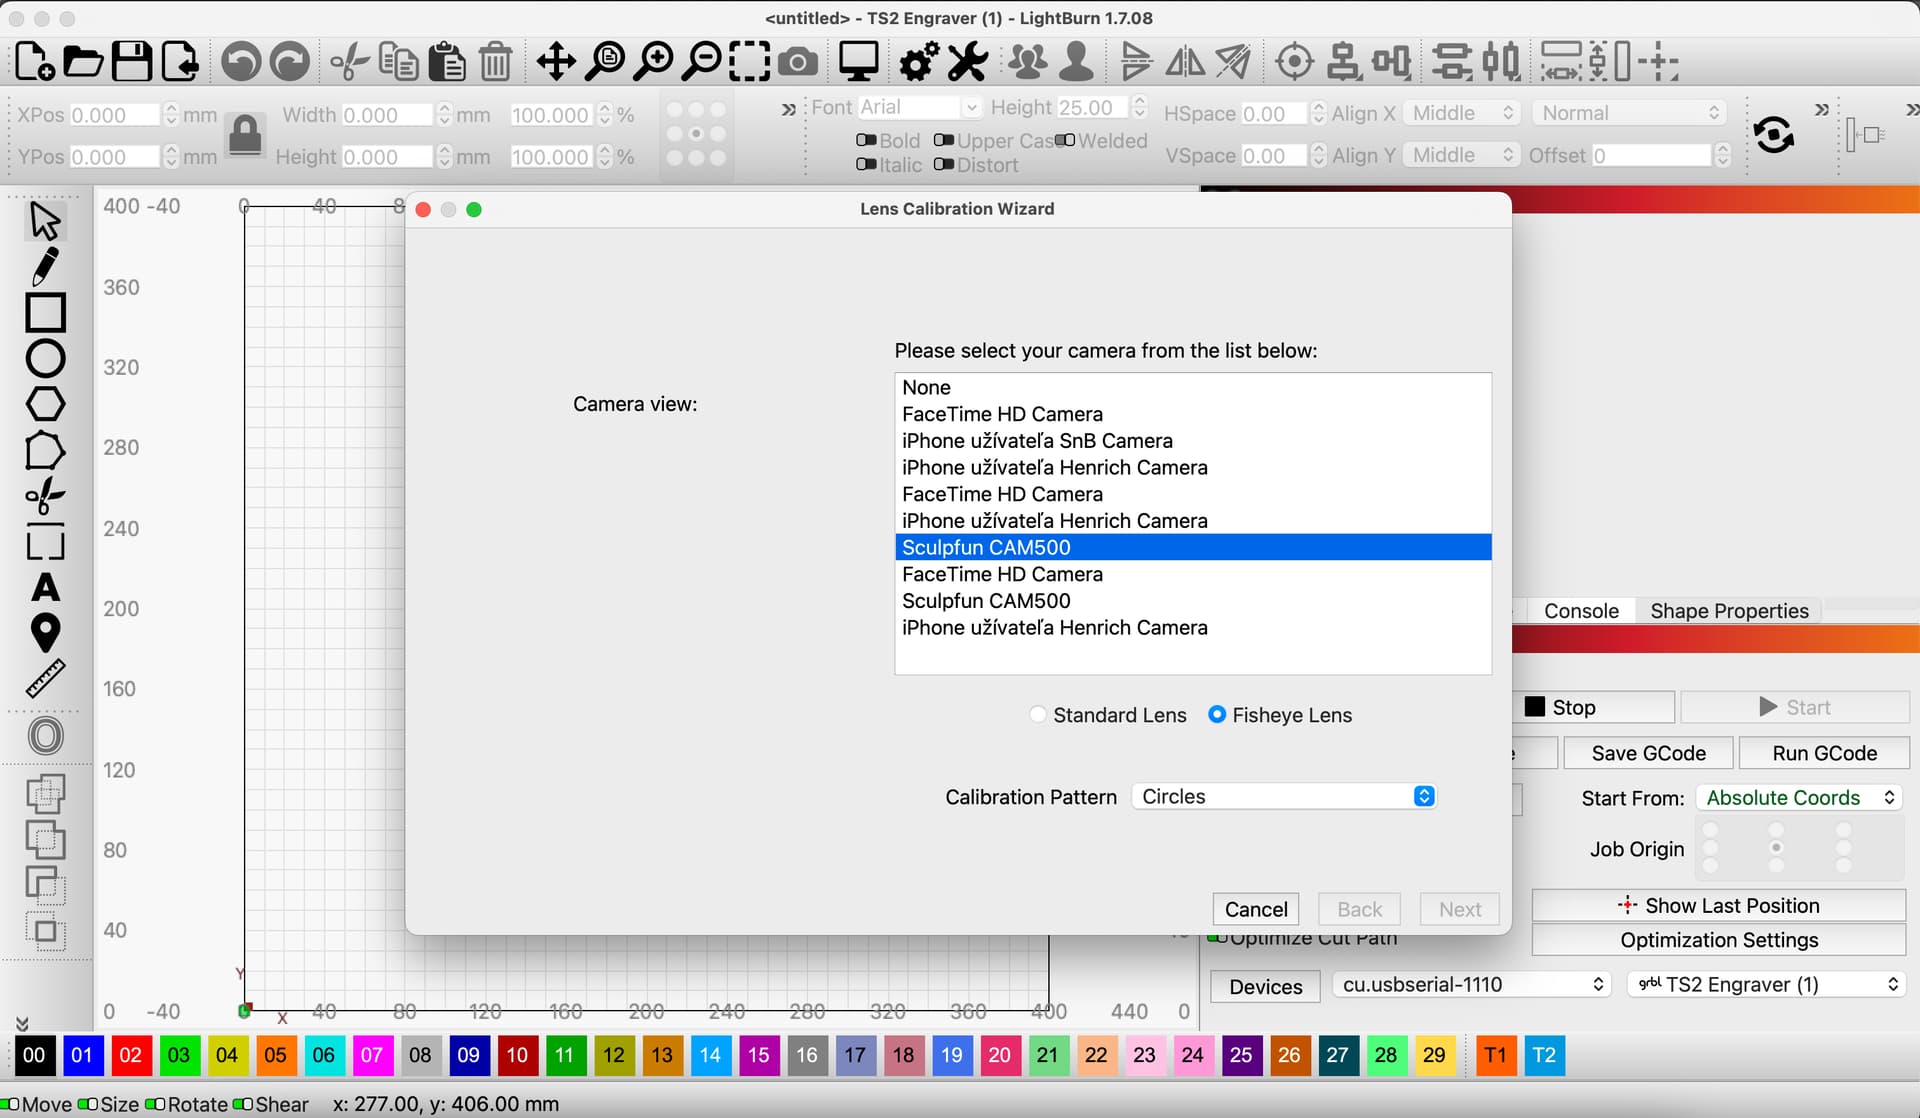Click the camera capture icon
The image size is (1920, 1118).
coord(798,63)
